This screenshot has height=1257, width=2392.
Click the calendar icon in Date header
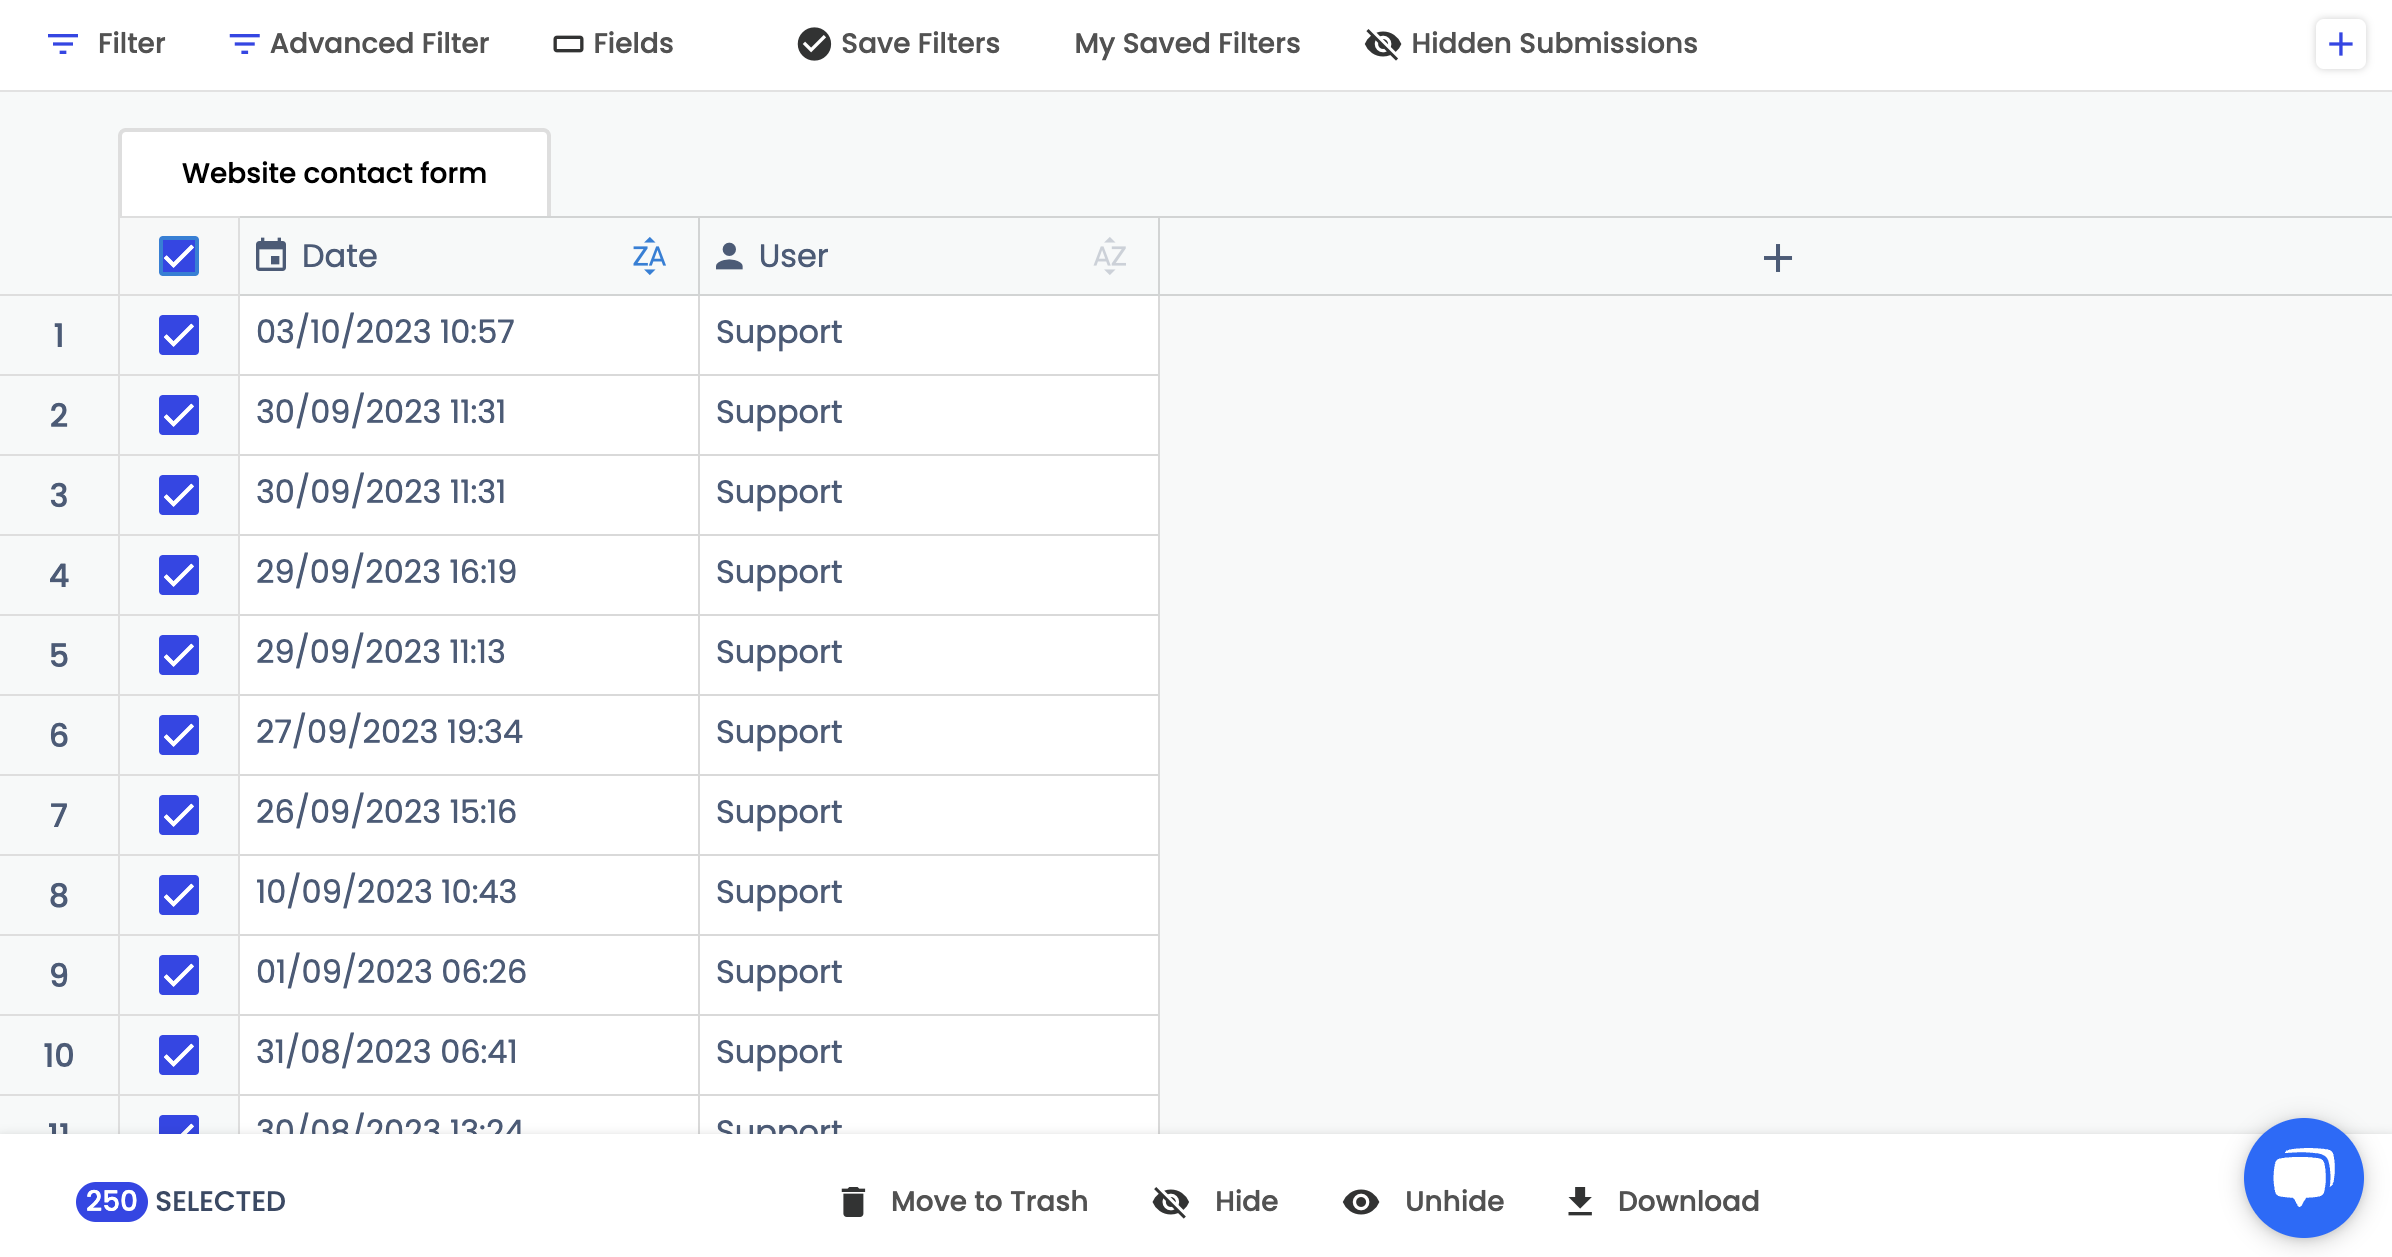click(x=271, y=256)
